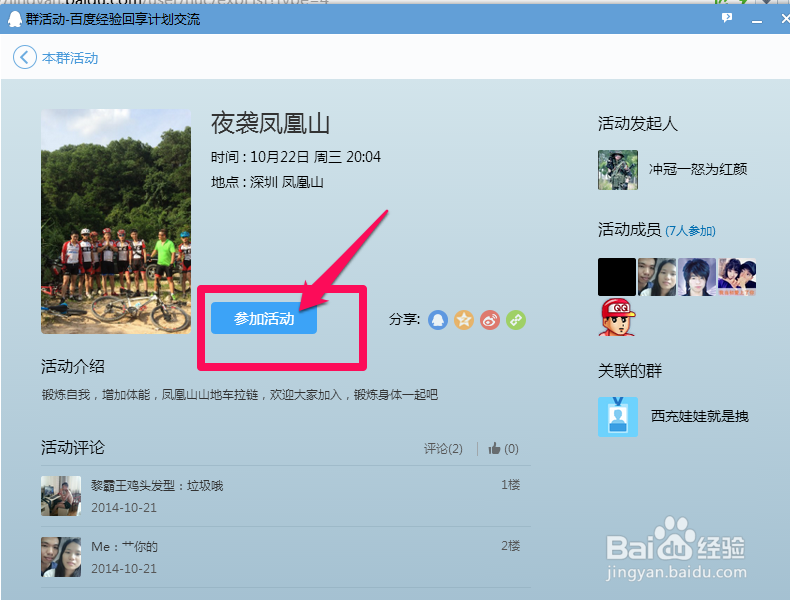Click organizer avatar of 冲冠一怒为红颜
This screenshot has width=790, height=600.
pos(618,170)
